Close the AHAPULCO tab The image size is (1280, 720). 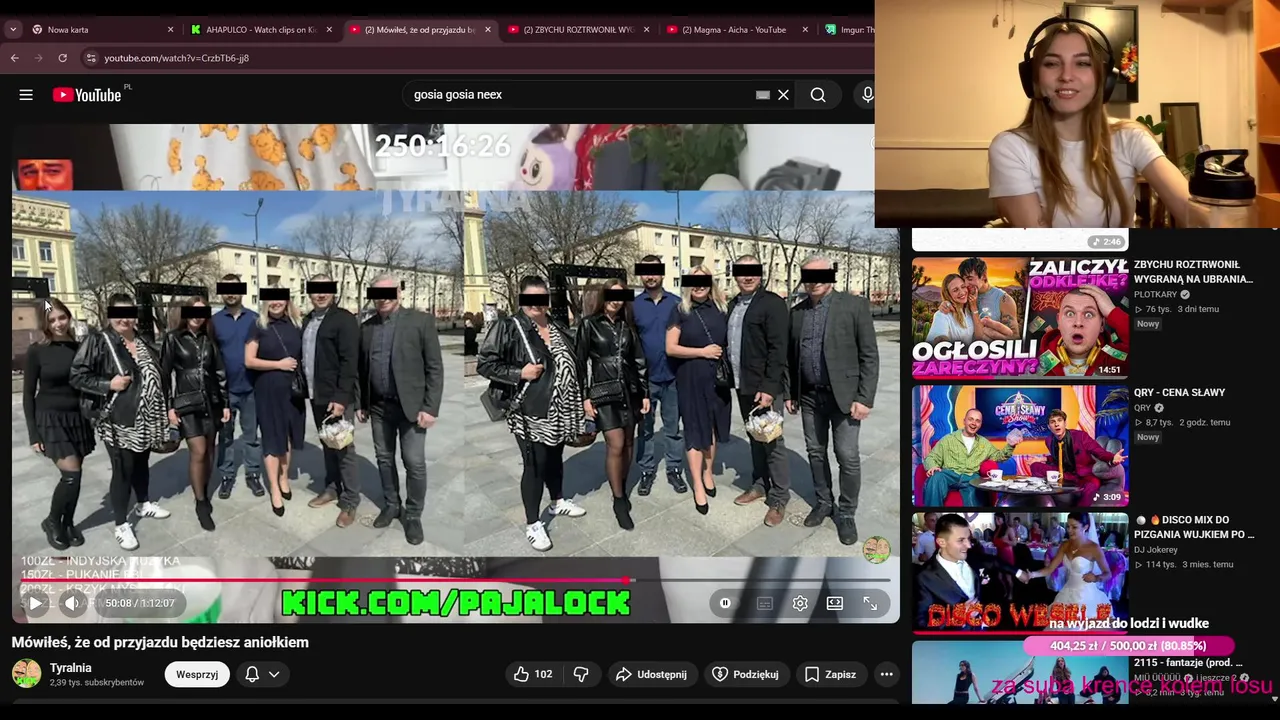click(329, 30)
